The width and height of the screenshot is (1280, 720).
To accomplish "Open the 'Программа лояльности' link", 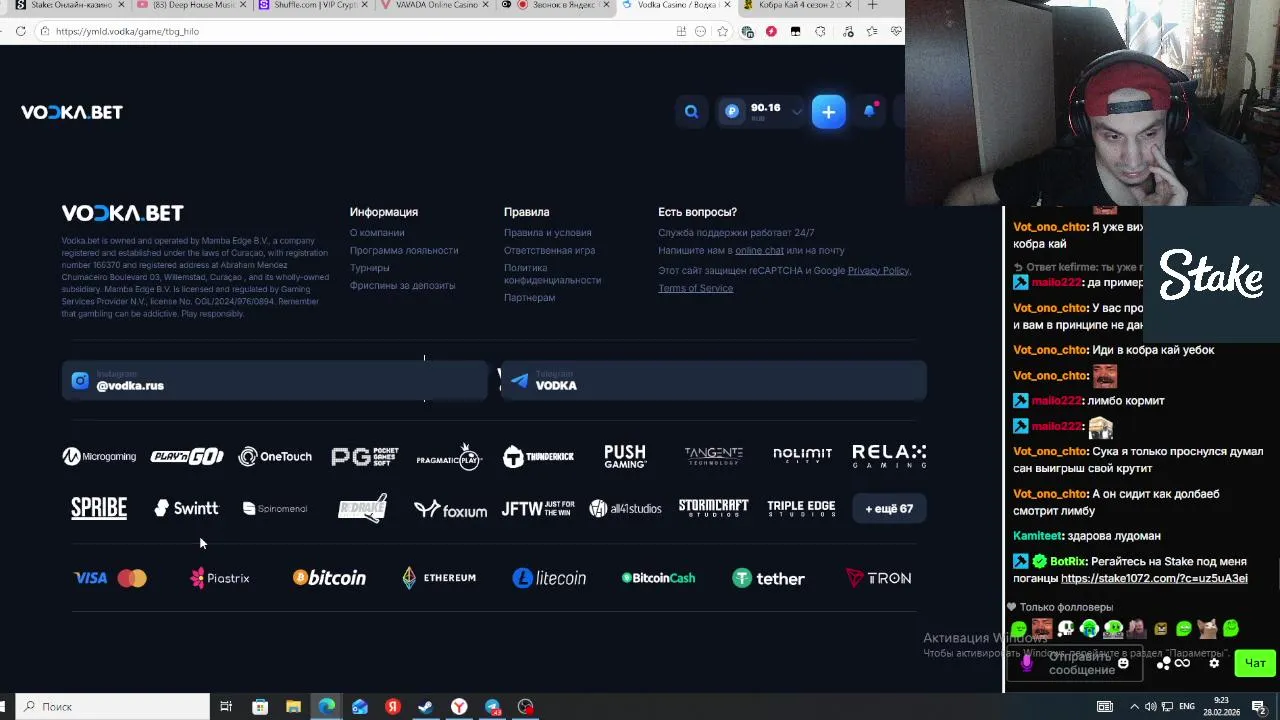I will pyautogui.click(x=404, y=250).
